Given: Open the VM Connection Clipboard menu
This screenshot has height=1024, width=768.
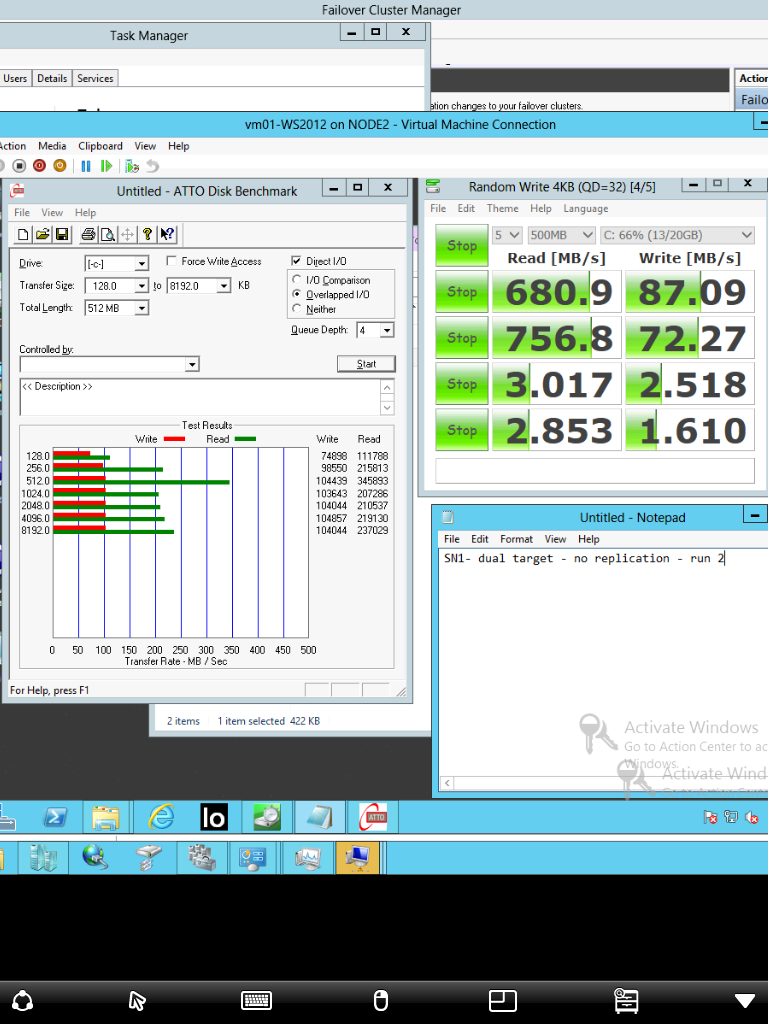Looking at the screenshot, I should click(x=101, y=146).
